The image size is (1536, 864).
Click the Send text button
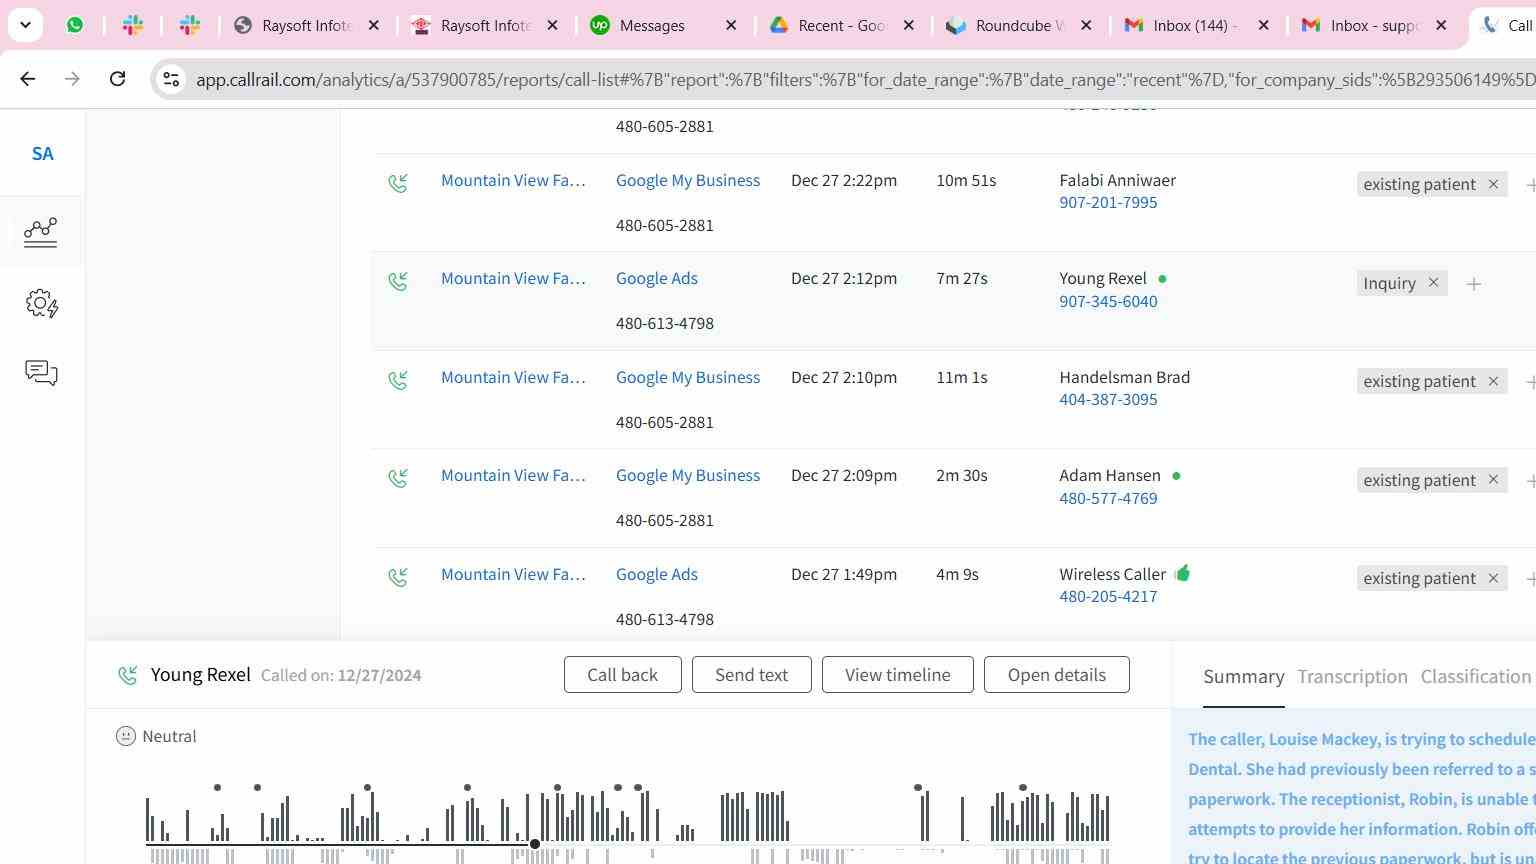pyautogui.click(x=751, y=675)
